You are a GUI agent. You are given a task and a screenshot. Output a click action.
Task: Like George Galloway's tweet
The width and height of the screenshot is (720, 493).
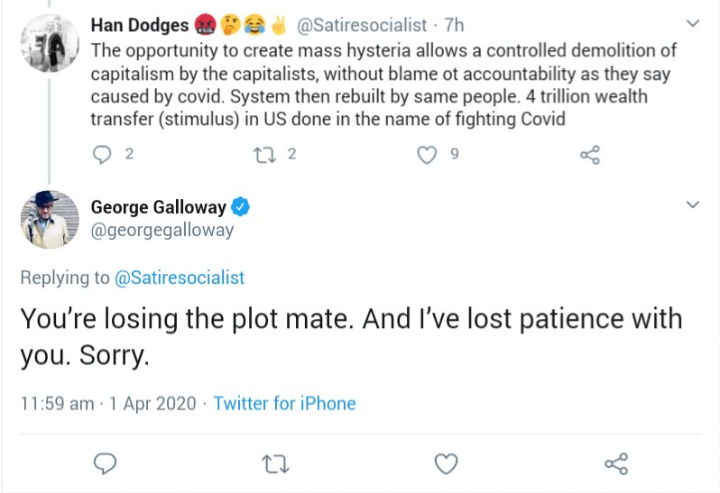coord(446,463)
